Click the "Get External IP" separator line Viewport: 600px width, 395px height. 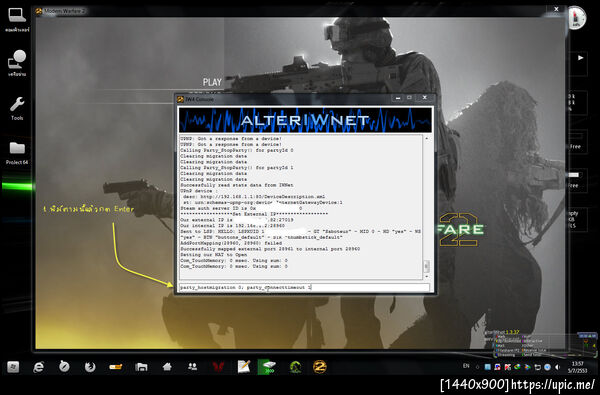coord(254,214)
